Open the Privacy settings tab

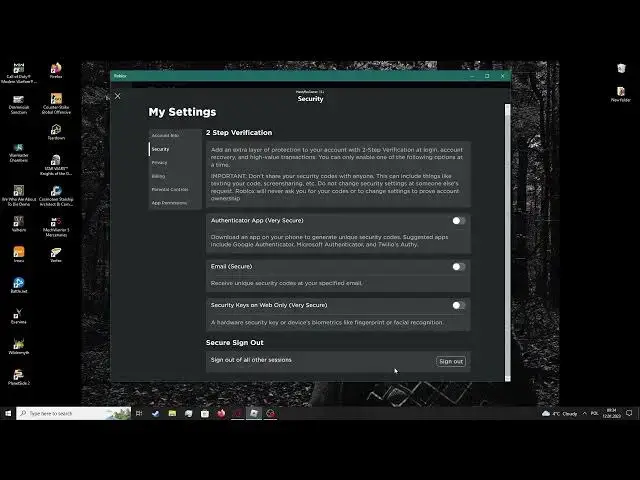175,162
